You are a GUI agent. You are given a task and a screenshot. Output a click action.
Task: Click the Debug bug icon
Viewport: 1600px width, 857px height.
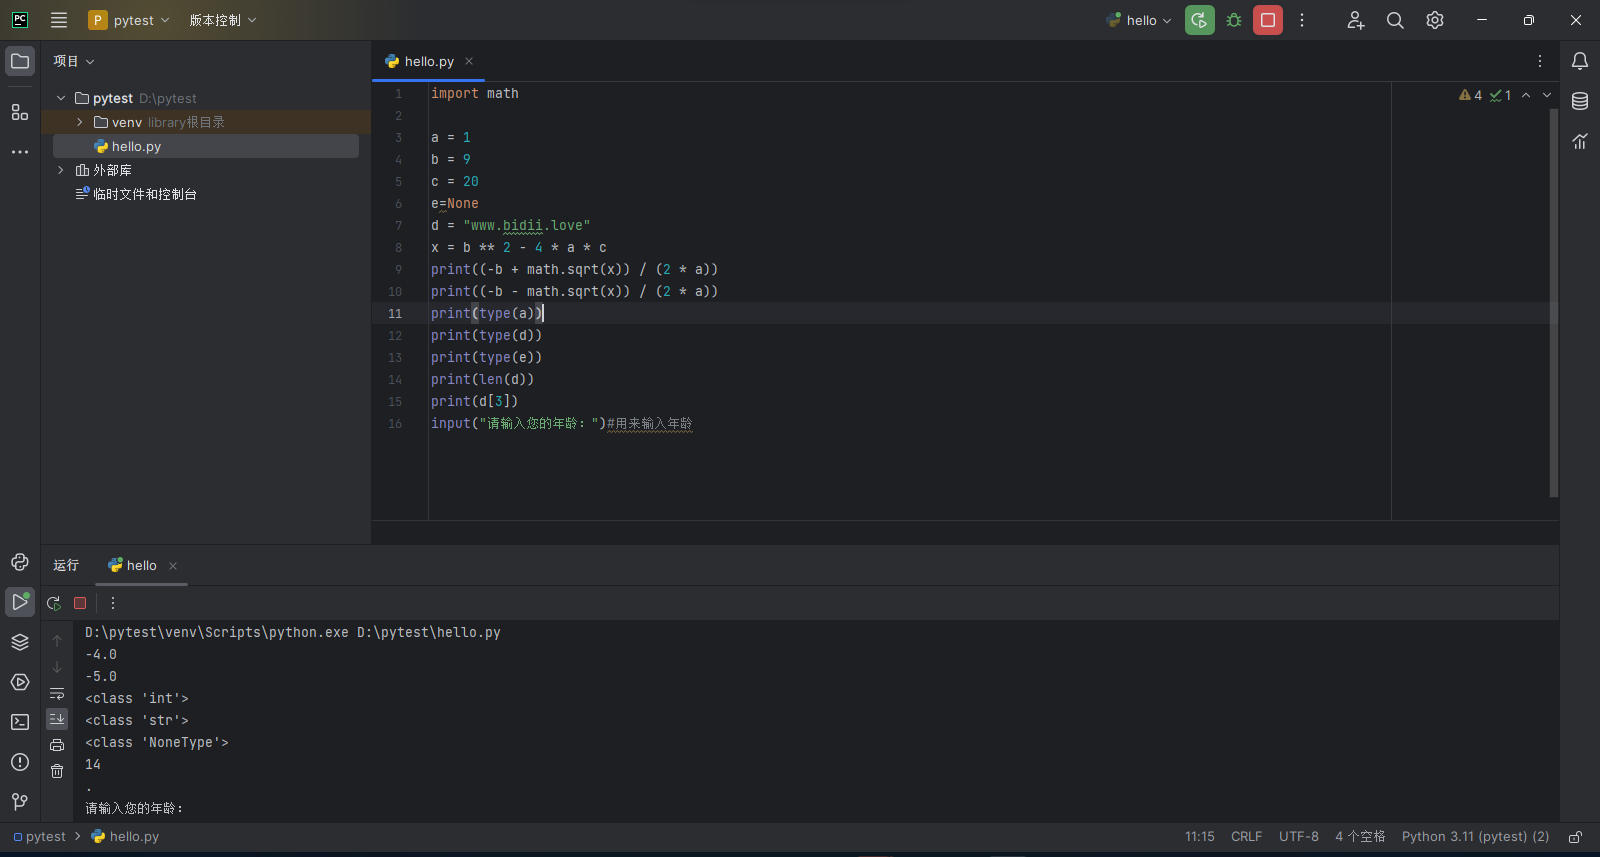click(x=1234, y=20)
